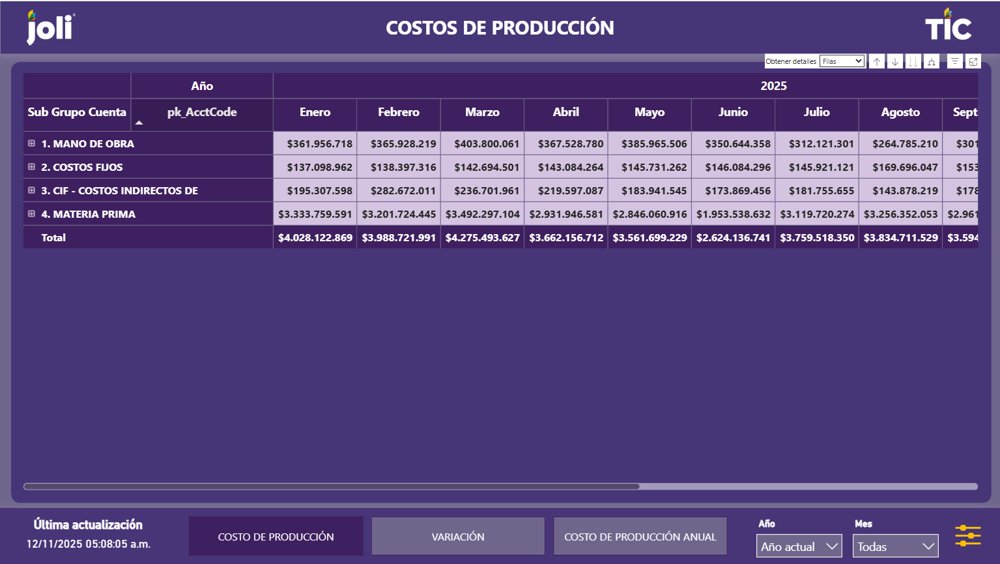This screenshot has height=564, width=1000.
Task: Open the COSTO DE PRODUCCIÓN ANUAL page
Action: (x=640, y=537)
